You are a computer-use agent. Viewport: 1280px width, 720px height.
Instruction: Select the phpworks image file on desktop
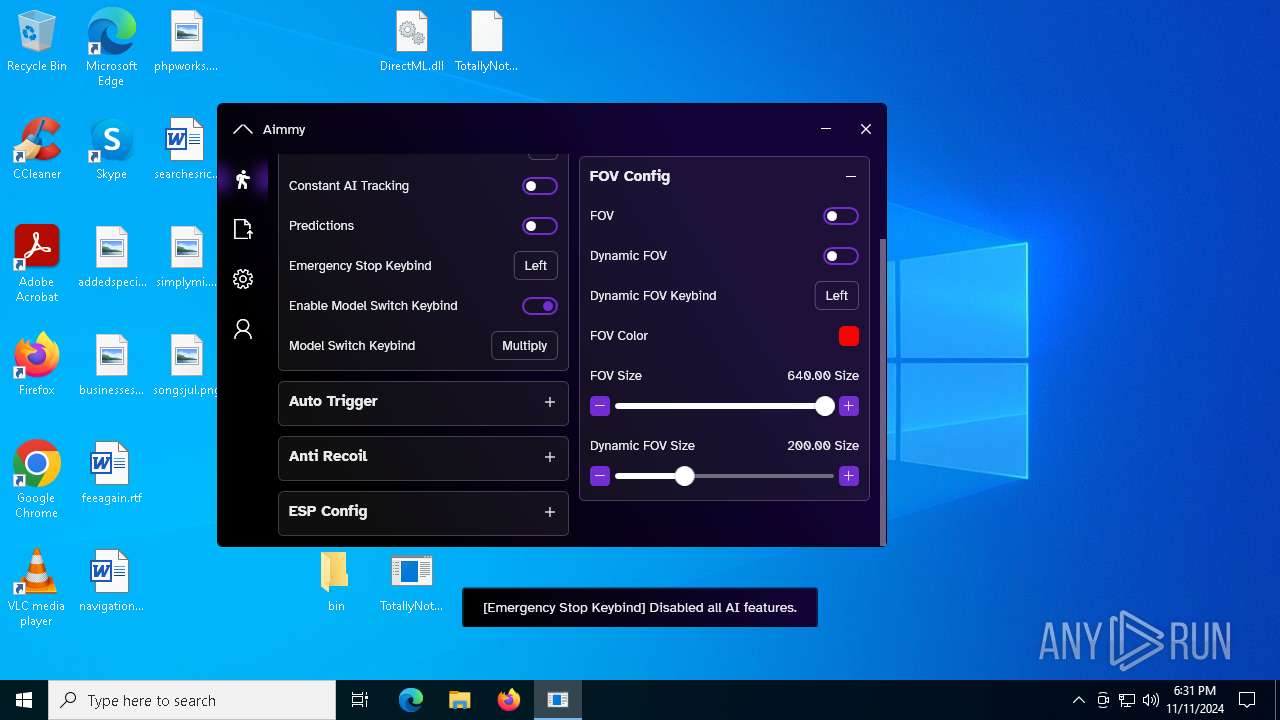[x=186, y=42]
